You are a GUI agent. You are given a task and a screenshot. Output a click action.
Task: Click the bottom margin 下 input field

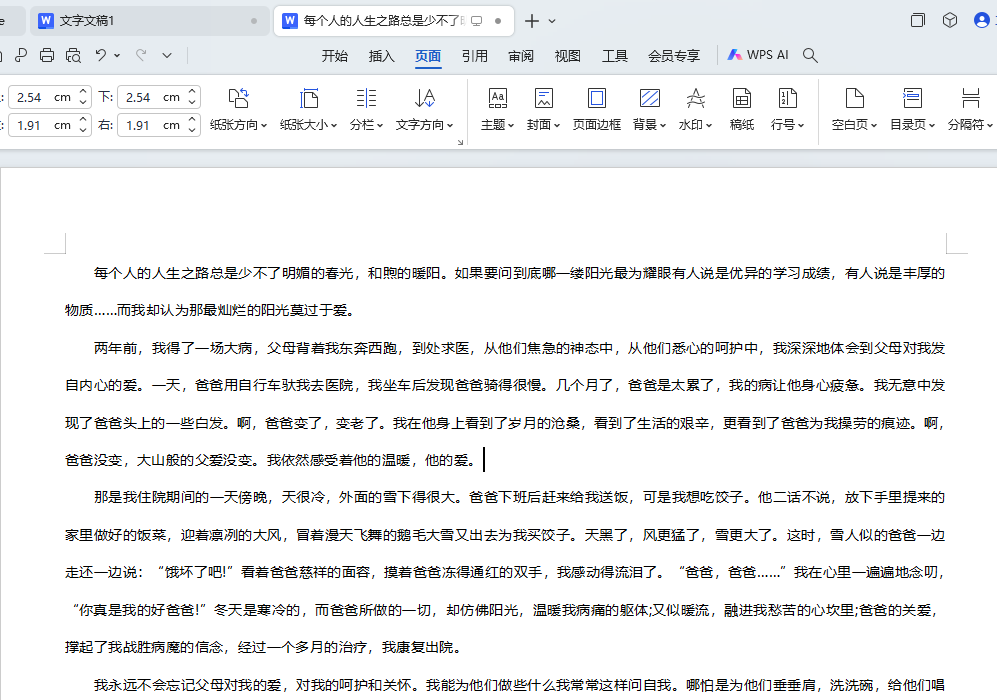click(150, 97)
